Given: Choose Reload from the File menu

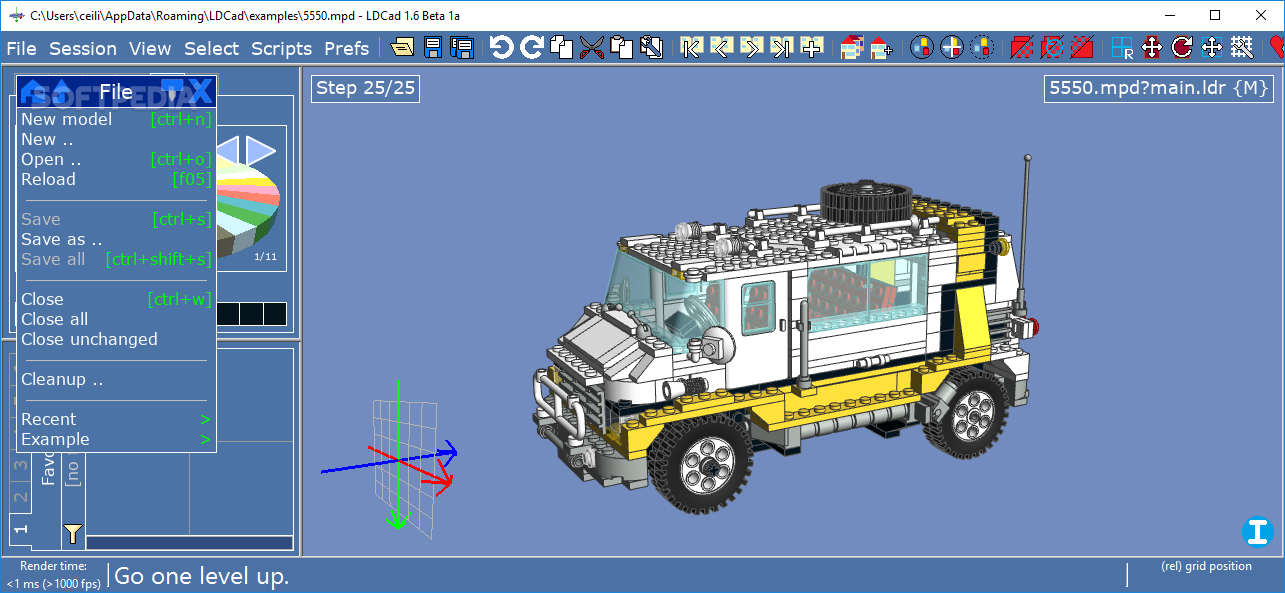Looking at the screenshot, I should tap(116, 179).
